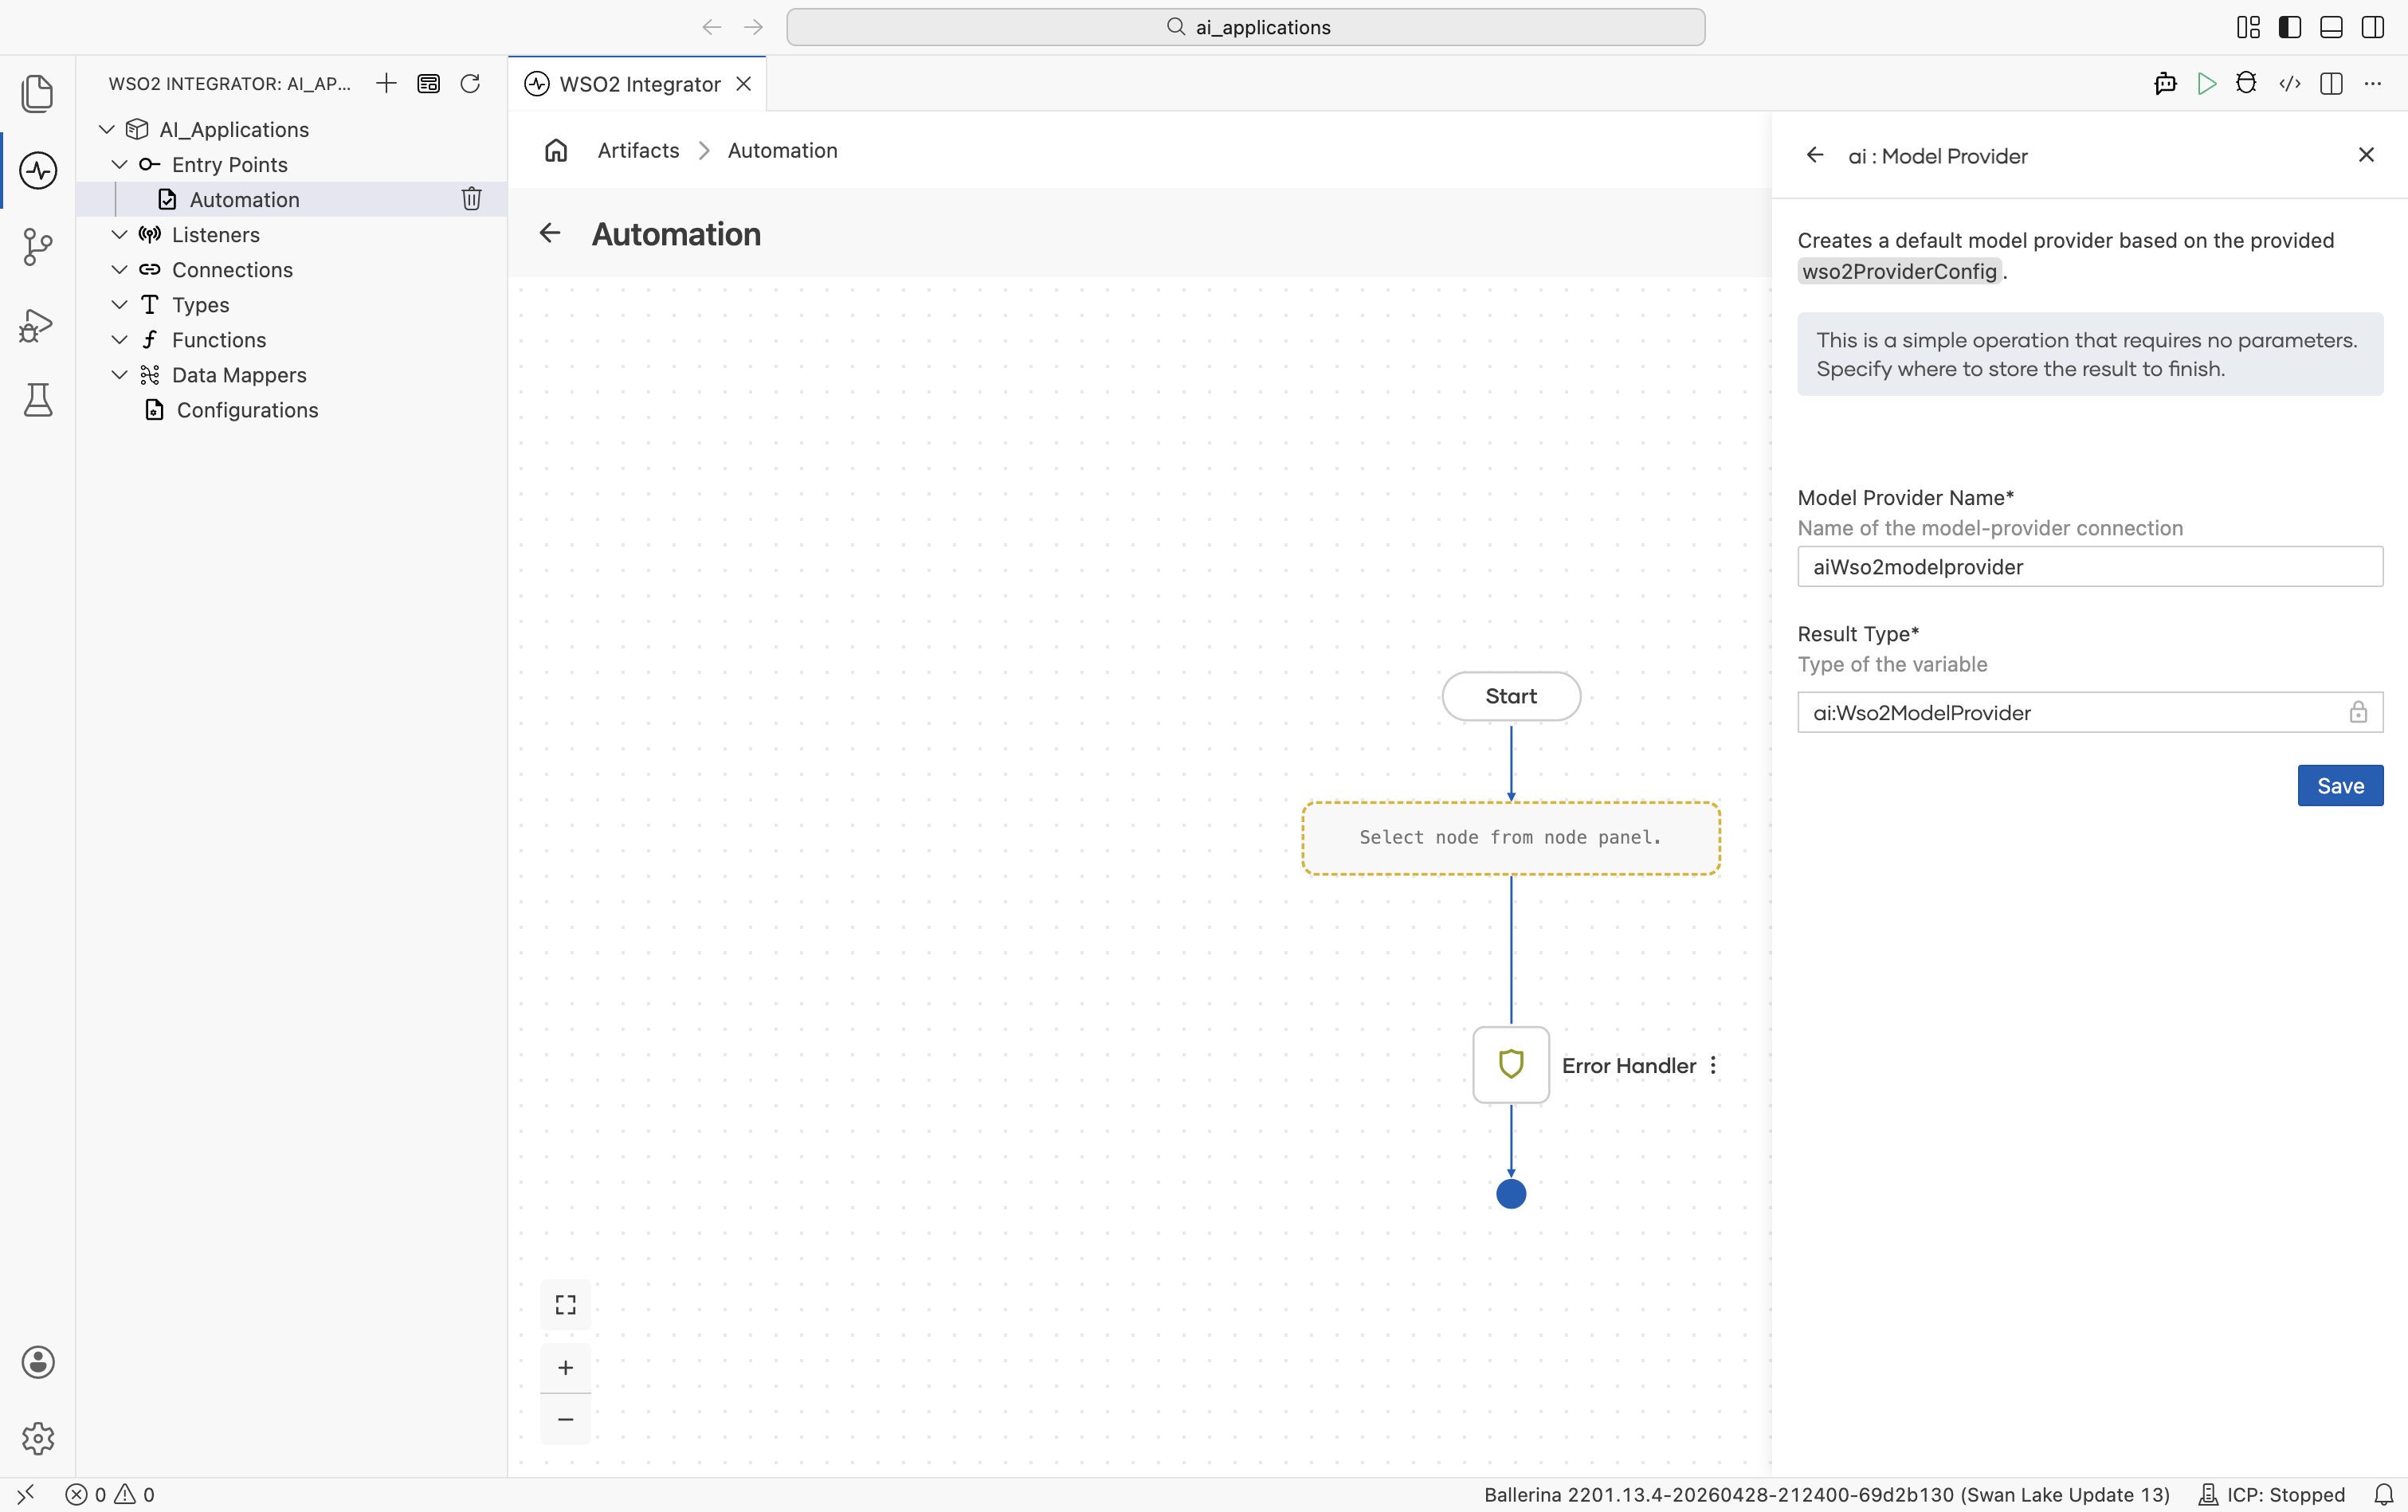This screenshot has height=1512, width=2408.
Task: Split the editor to the right
Action: pos(2331,83)
